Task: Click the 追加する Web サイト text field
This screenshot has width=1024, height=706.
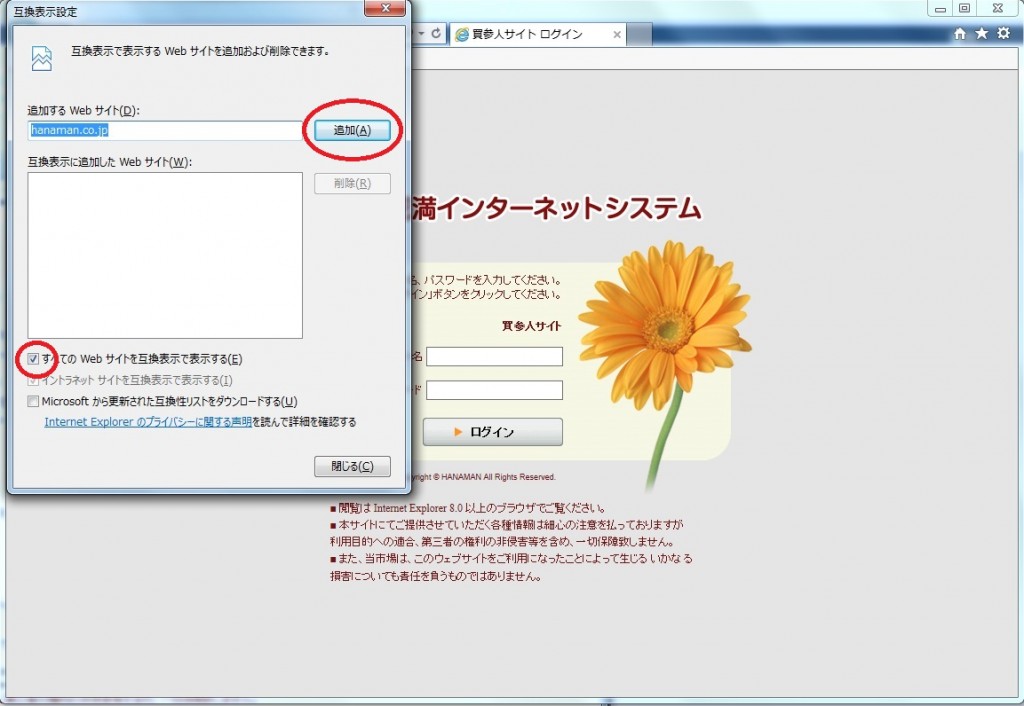Action: pyautogui.click(x=165, y=130)
